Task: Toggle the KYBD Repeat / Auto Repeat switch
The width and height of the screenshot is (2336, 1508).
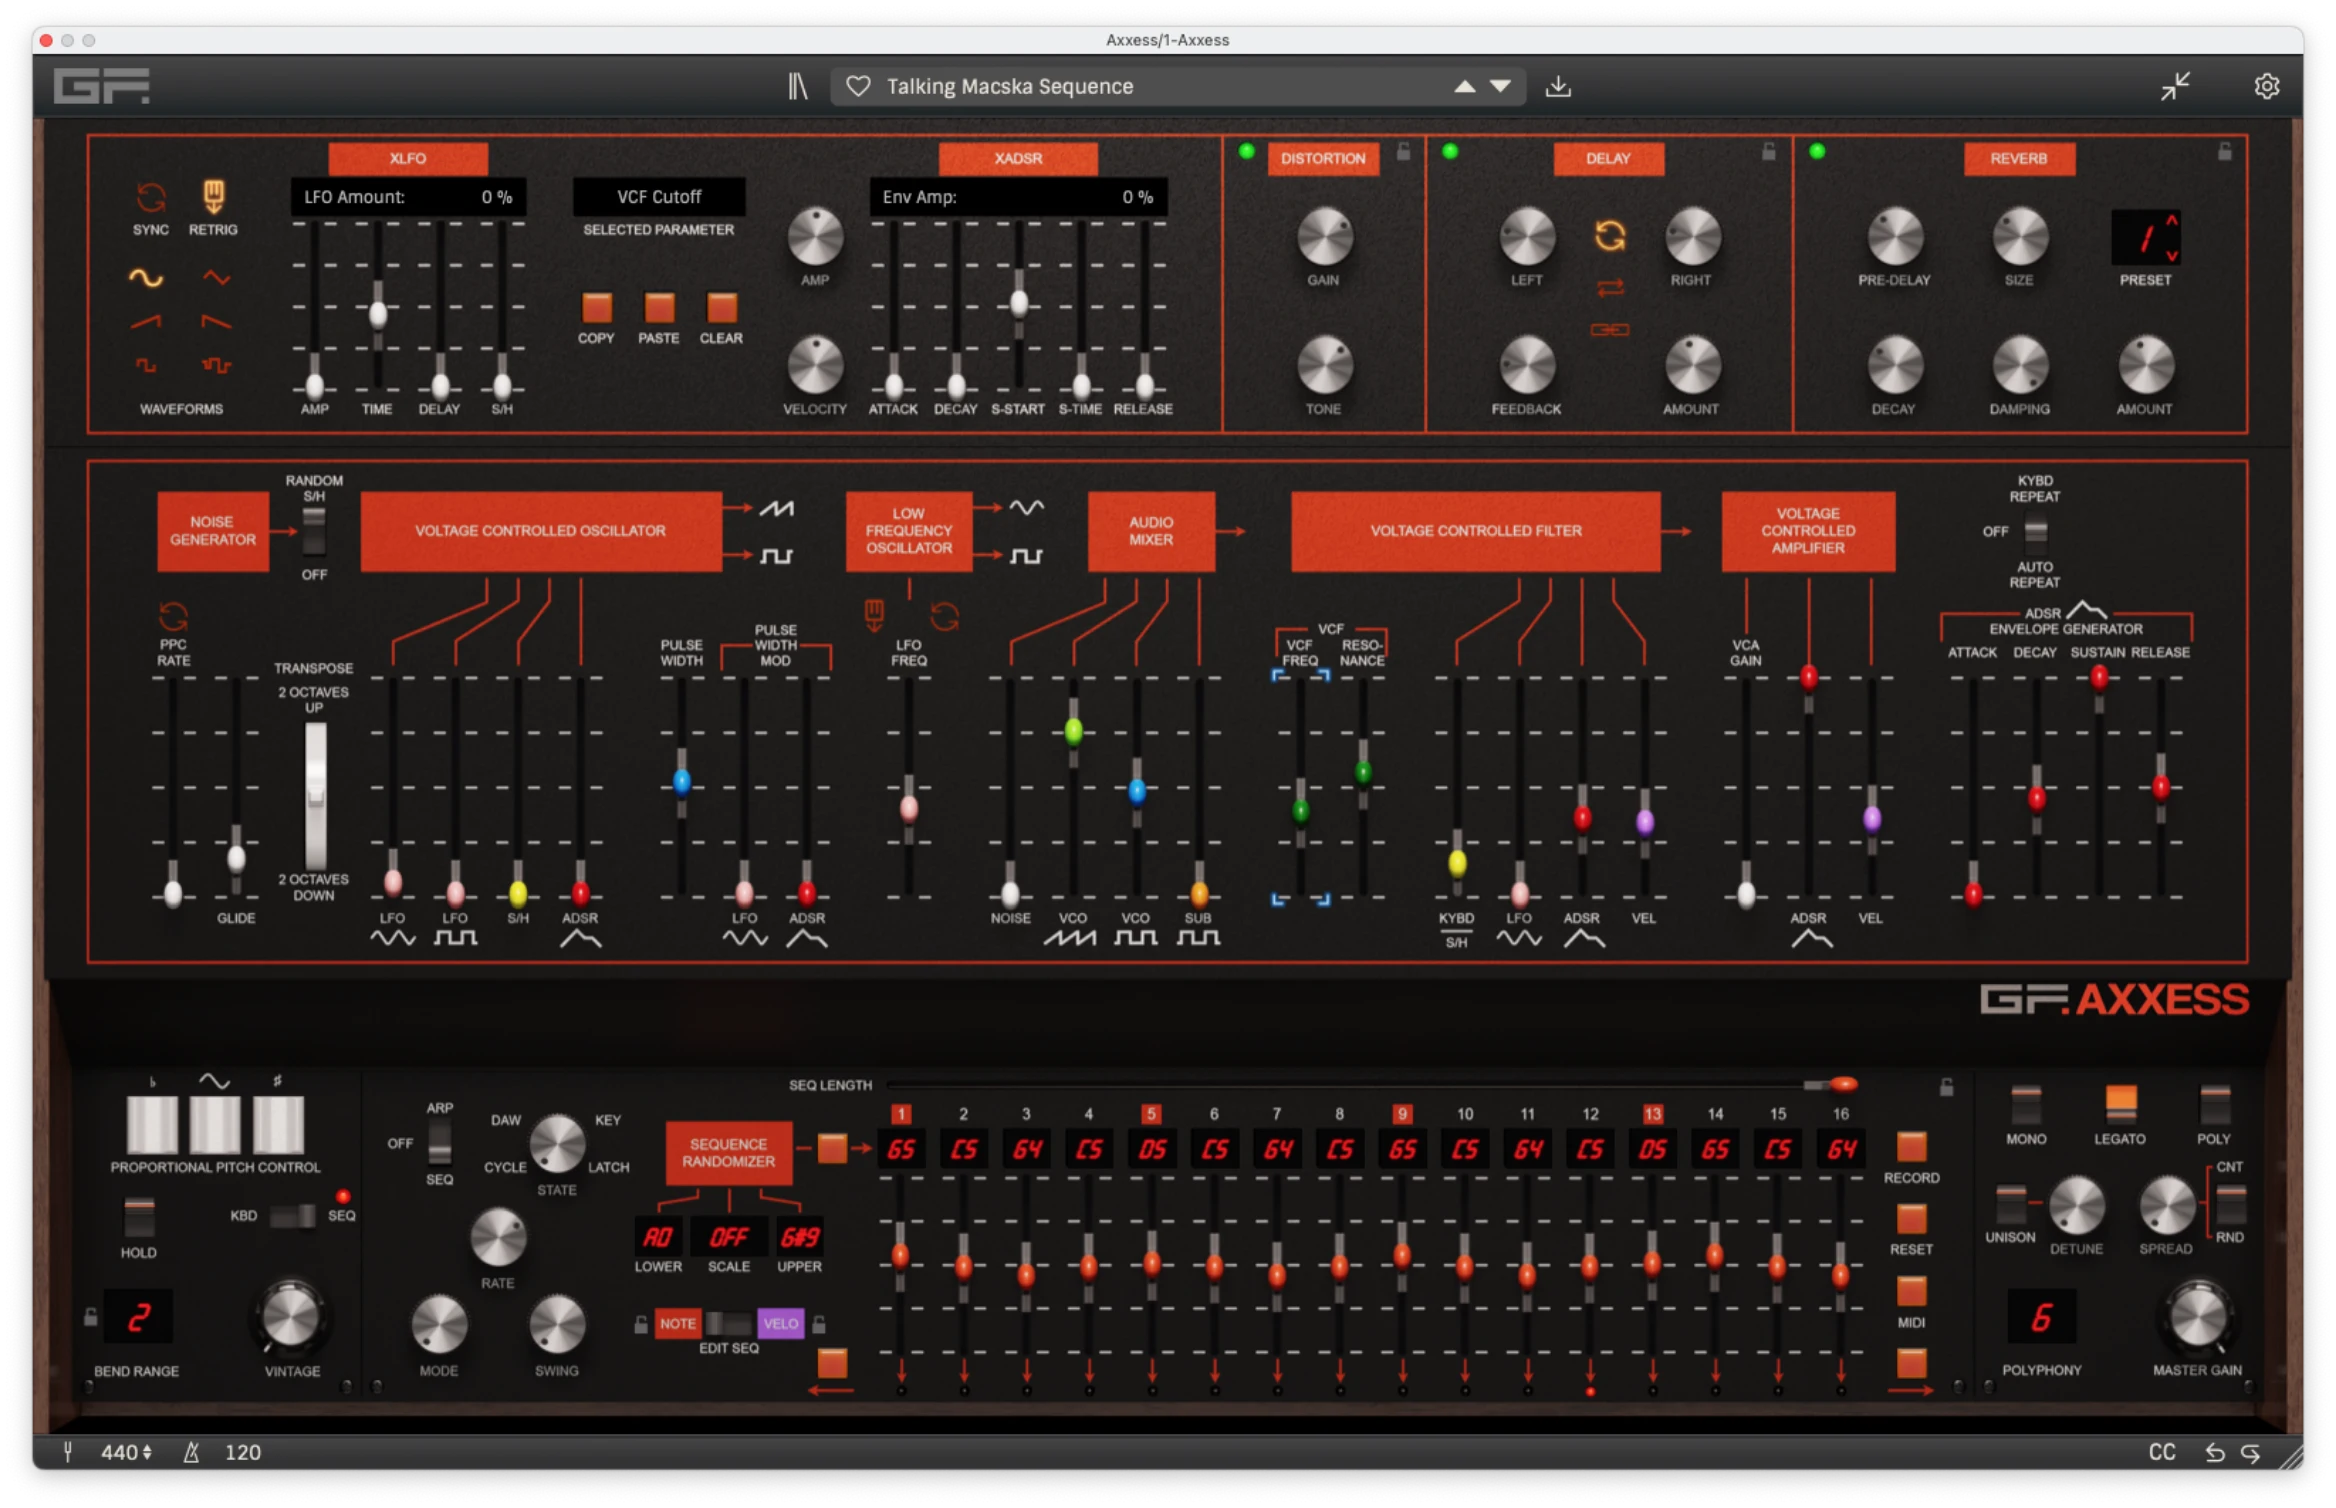Action: [x=2034, y=531]
